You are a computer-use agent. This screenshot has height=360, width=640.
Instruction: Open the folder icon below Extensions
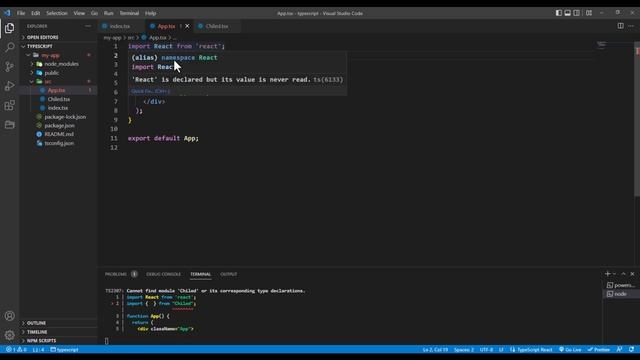[x=9, y=124]
